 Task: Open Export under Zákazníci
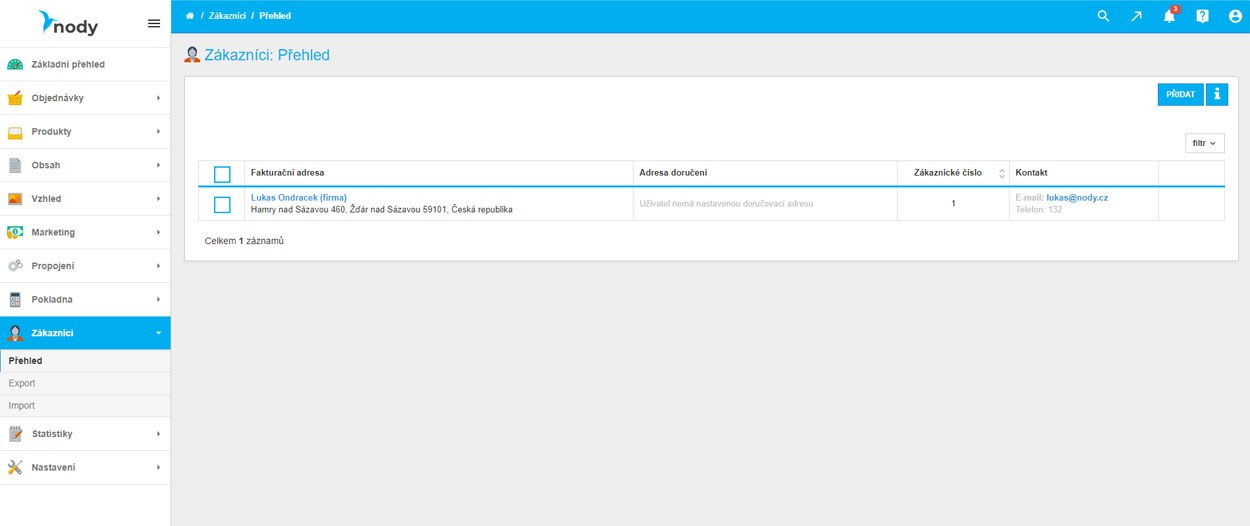coord(22,383)
